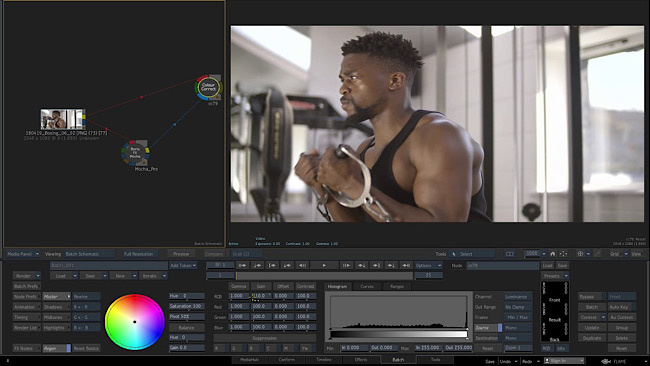650x366 pixels.
Task: Click the split-view layout icon
Action: pos(510,254)
